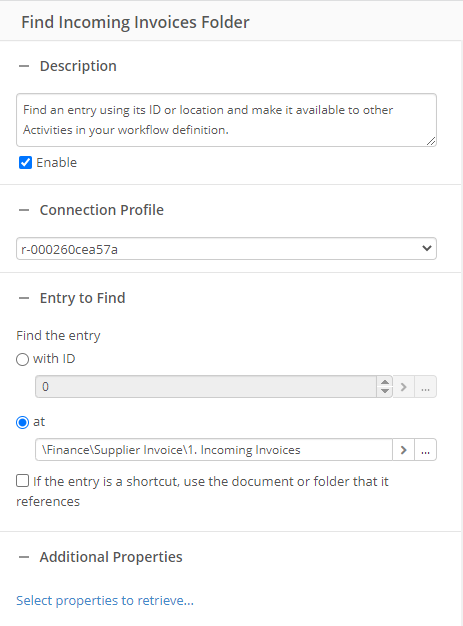Collapse the Description section
Screen dimensions: 463x626
tap(24, 66)
